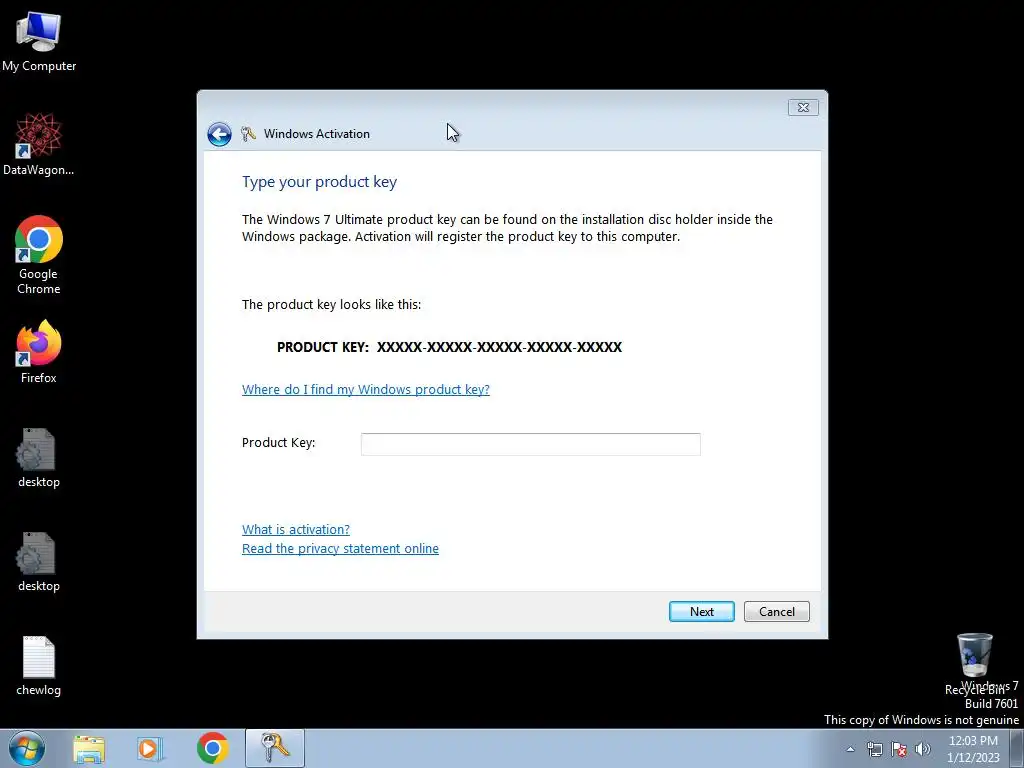
Task: Select the upper desktop config file icon
Action: pyautogui.click(x=39, y=458)
